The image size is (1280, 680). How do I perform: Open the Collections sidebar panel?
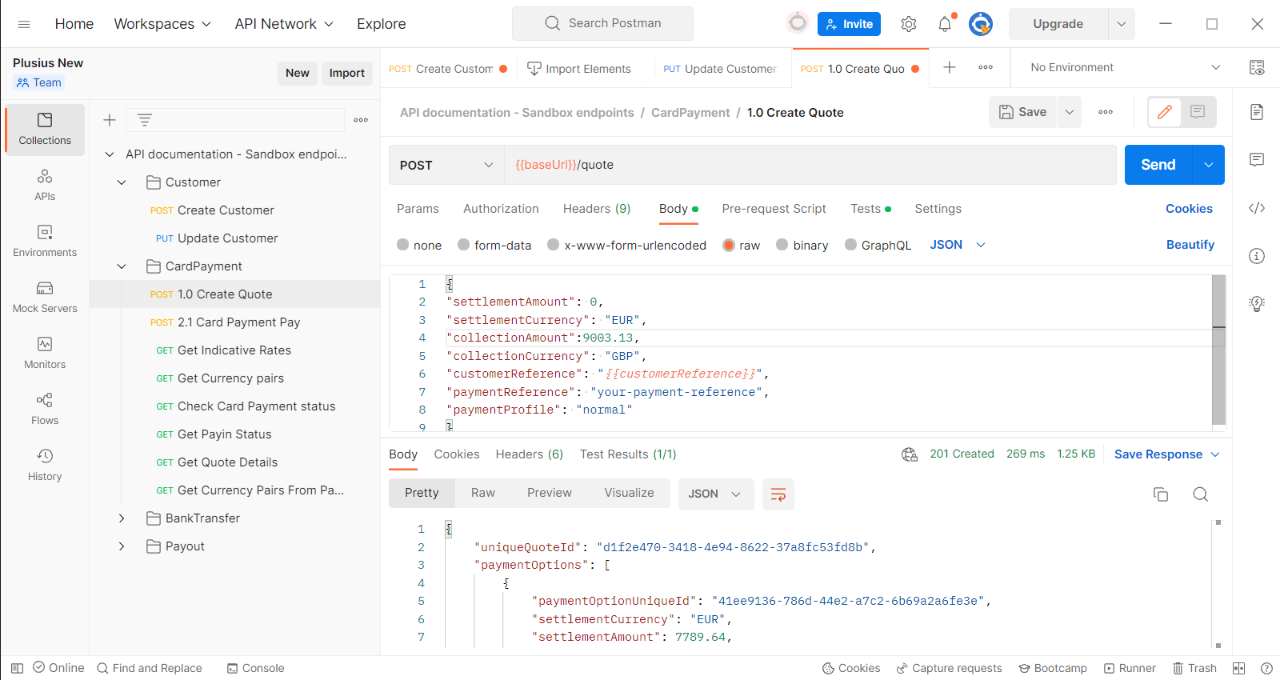pos(45,129)
